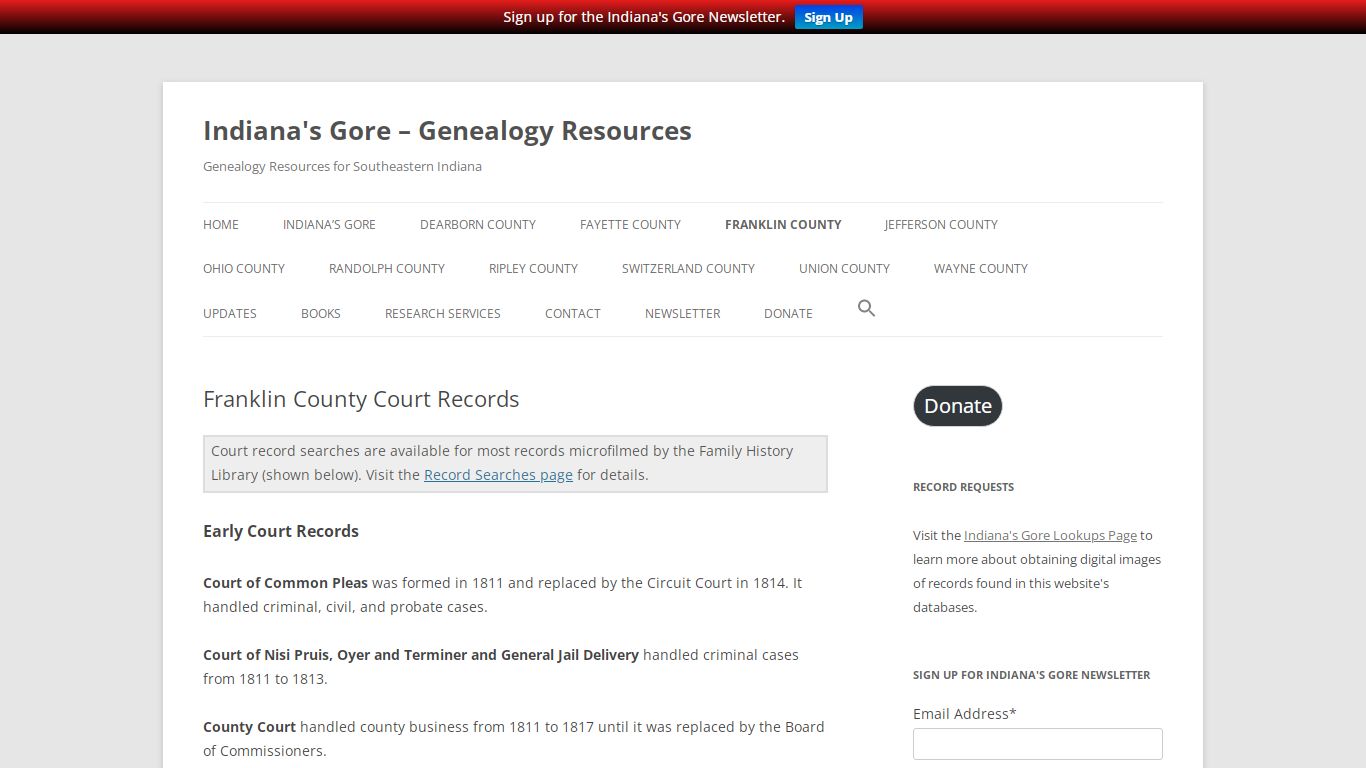
Task: Open RESEARCH SERVICES menu item
Action: pyautogui.click(x=443, y=314)
